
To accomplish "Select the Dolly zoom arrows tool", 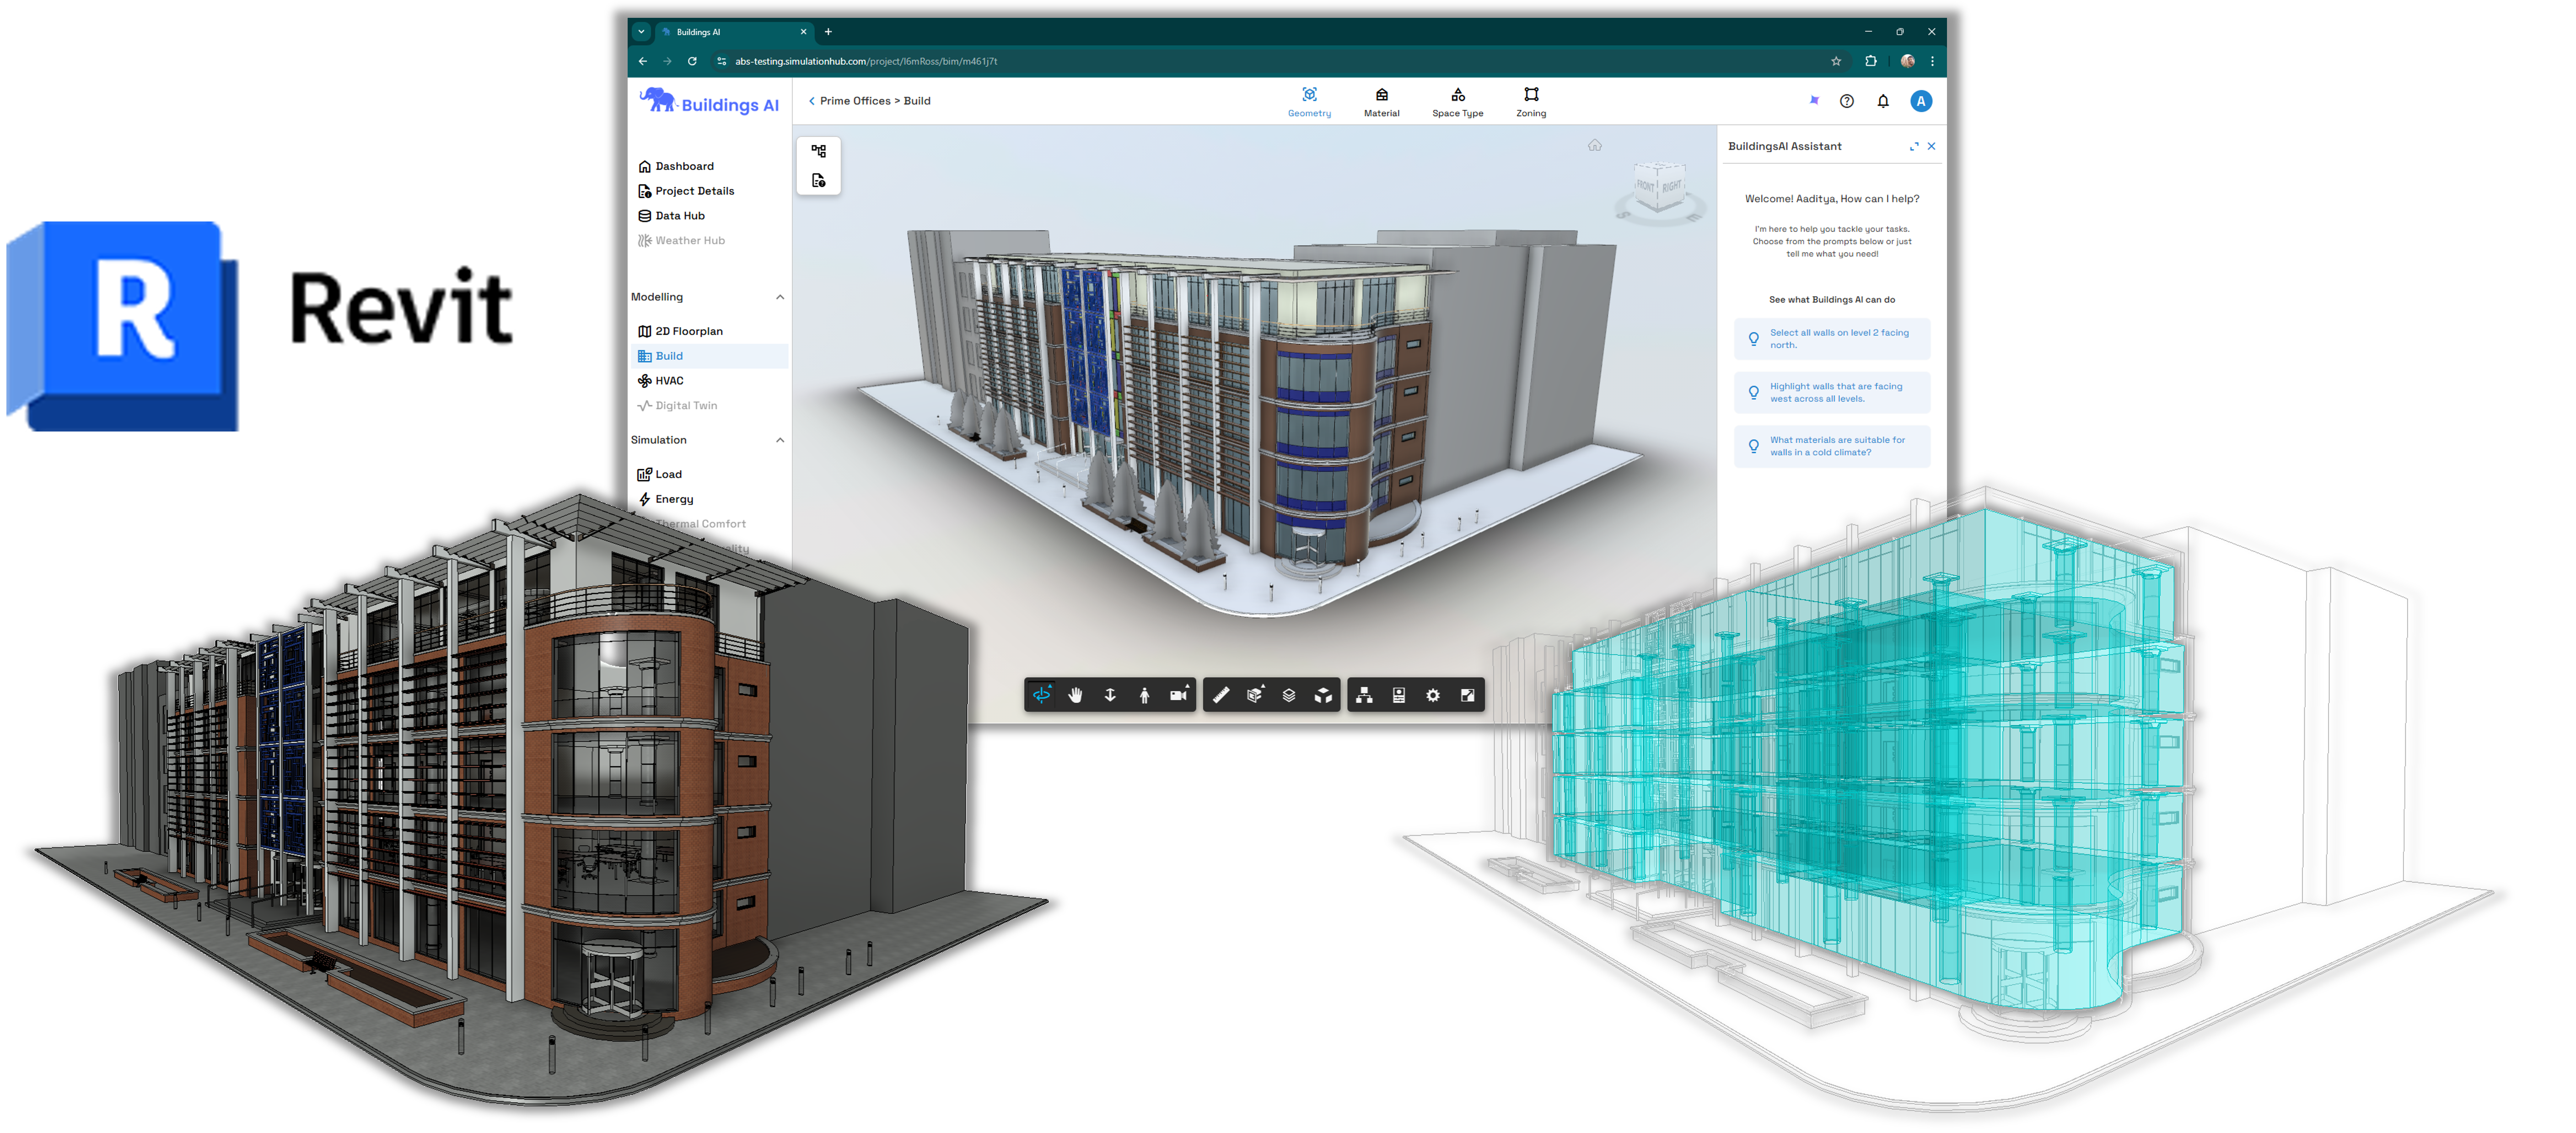I will [x=1110, y=695].
